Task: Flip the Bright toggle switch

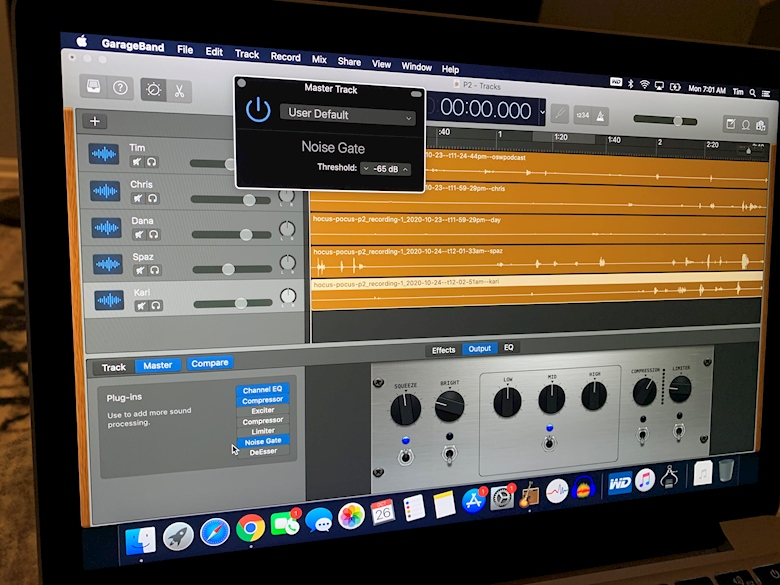Action: tap(449, 453)
